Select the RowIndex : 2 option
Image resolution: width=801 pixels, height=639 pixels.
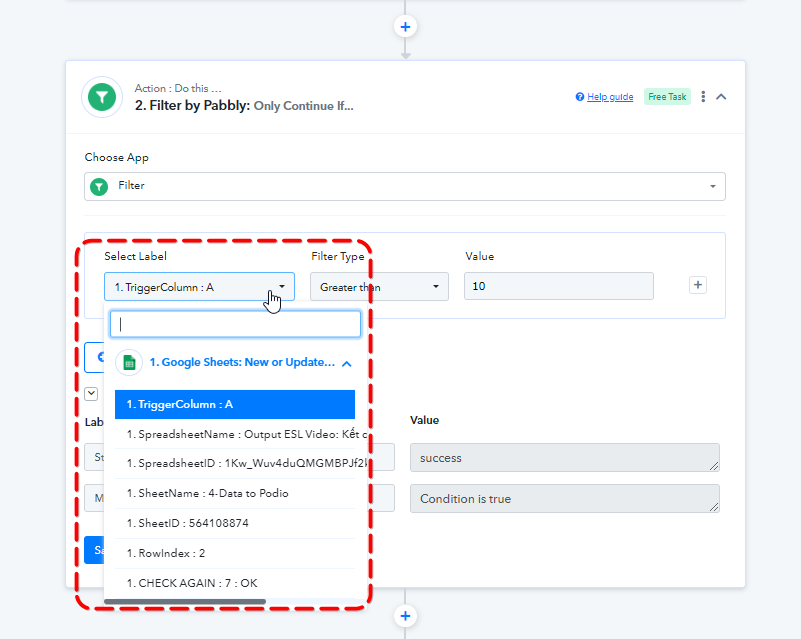[x=235, y=553]
